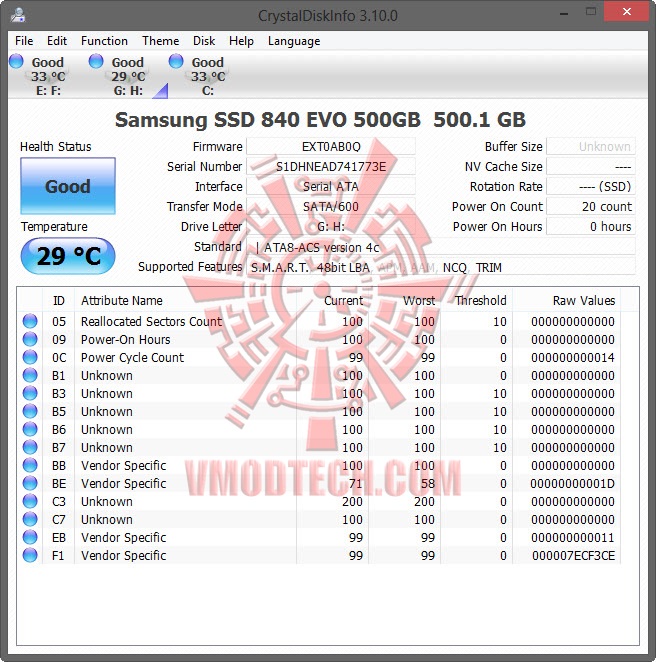Click status orb for Reallocated Sectors Count
656x662 pixels.
30,321
